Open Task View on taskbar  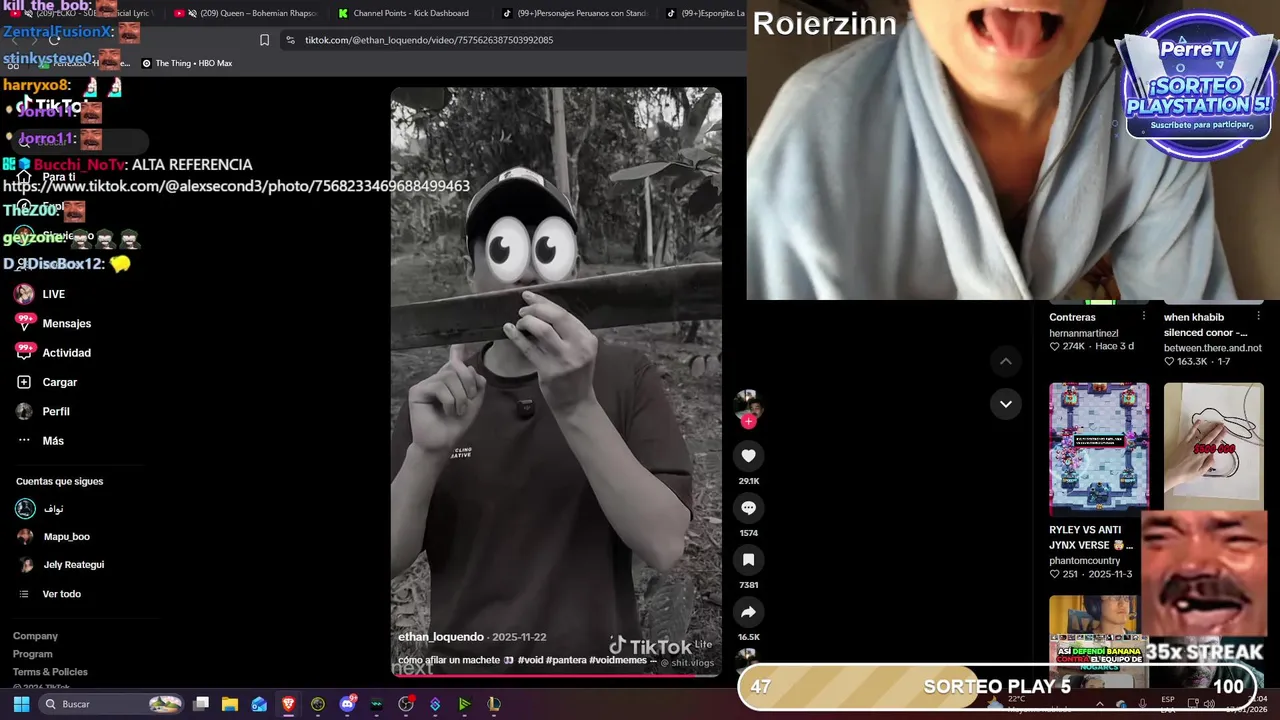pos(201,704)
